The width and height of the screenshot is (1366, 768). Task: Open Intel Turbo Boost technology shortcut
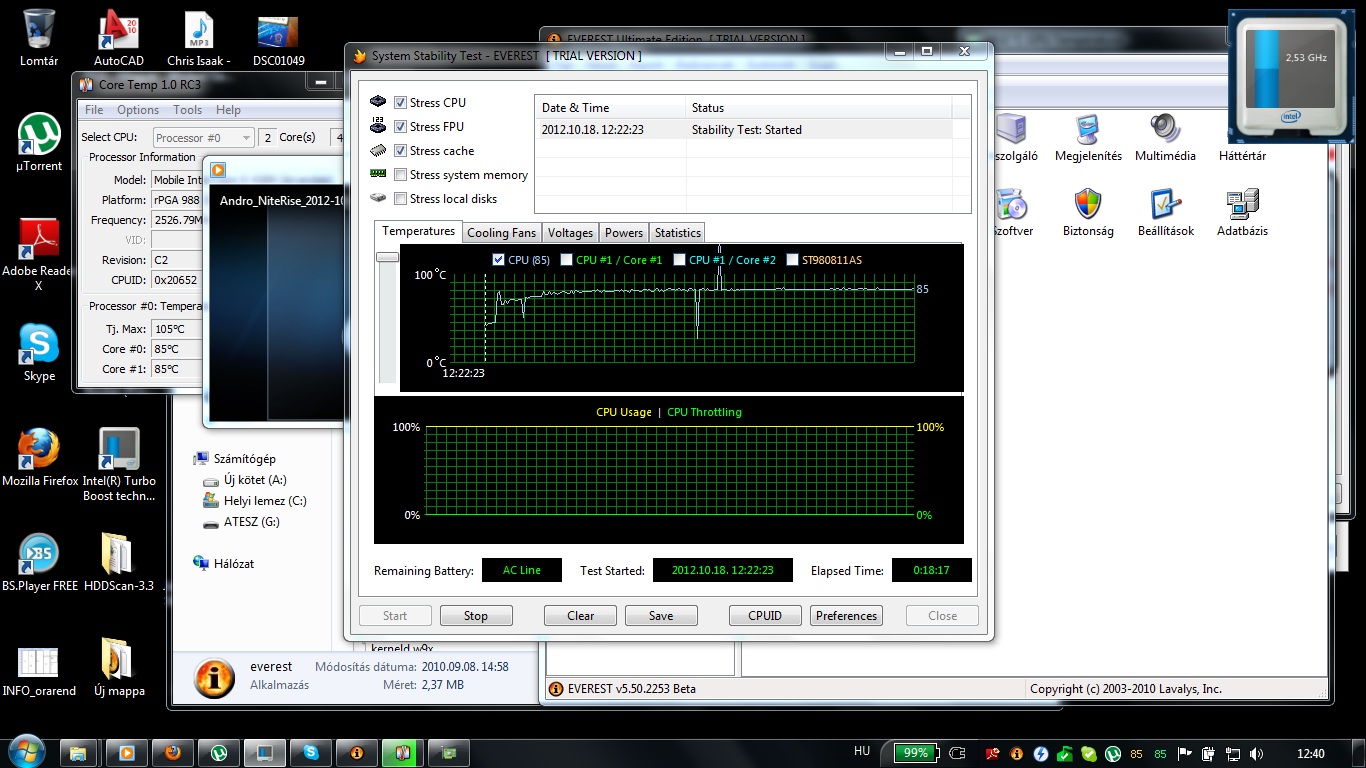point(119,465)
